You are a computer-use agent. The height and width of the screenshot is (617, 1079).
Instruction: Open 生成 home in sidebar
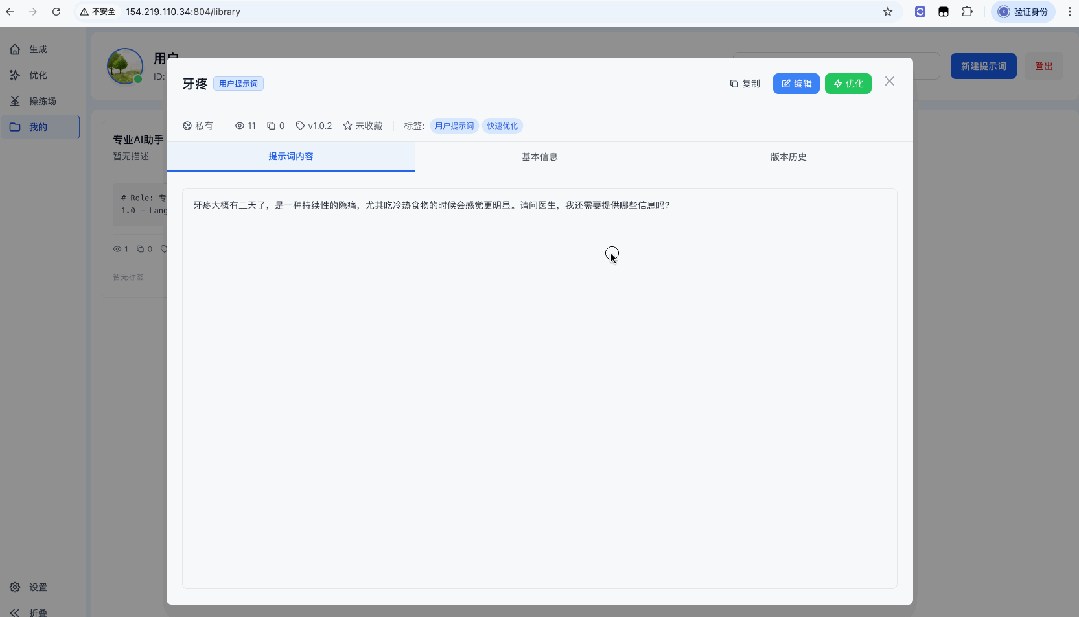pyautogui.click(x=38, y=49)
